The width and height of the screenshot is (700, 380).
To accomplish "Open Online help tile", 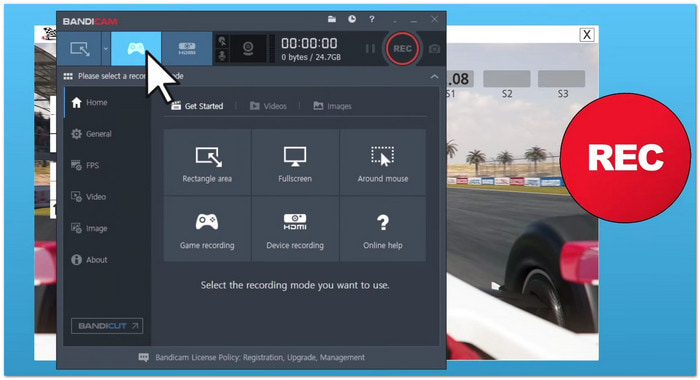I will point(383,229).
